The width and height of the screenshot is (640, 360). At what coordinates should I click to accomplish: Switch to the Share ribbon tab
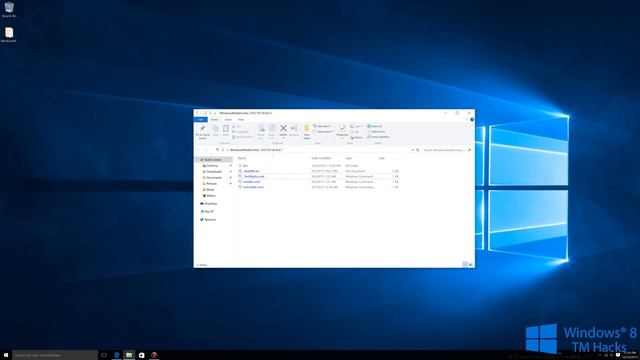click(x=228, y=120)
